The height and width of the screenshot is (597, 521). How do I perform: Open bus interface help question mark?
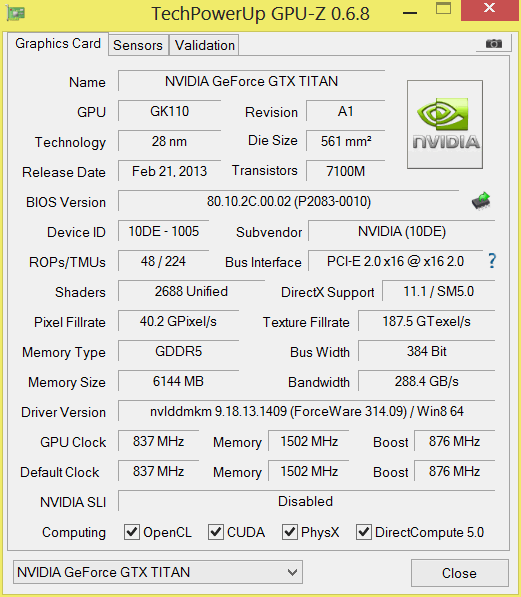point(492,261)
